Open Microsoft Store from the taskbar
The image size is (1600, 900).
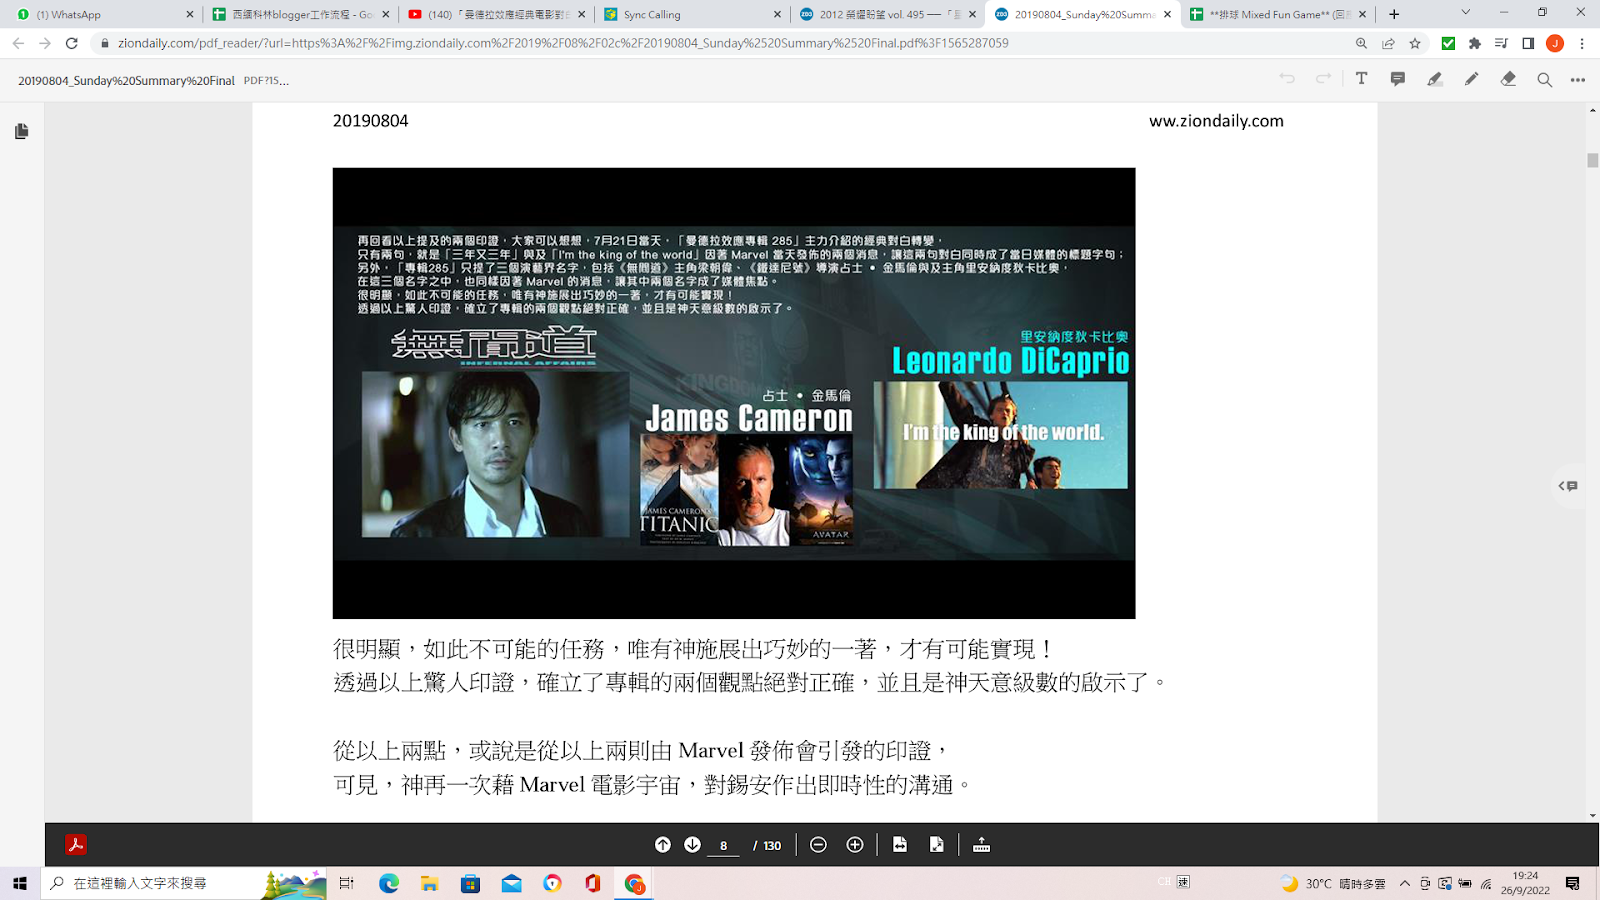coord(470,883)
